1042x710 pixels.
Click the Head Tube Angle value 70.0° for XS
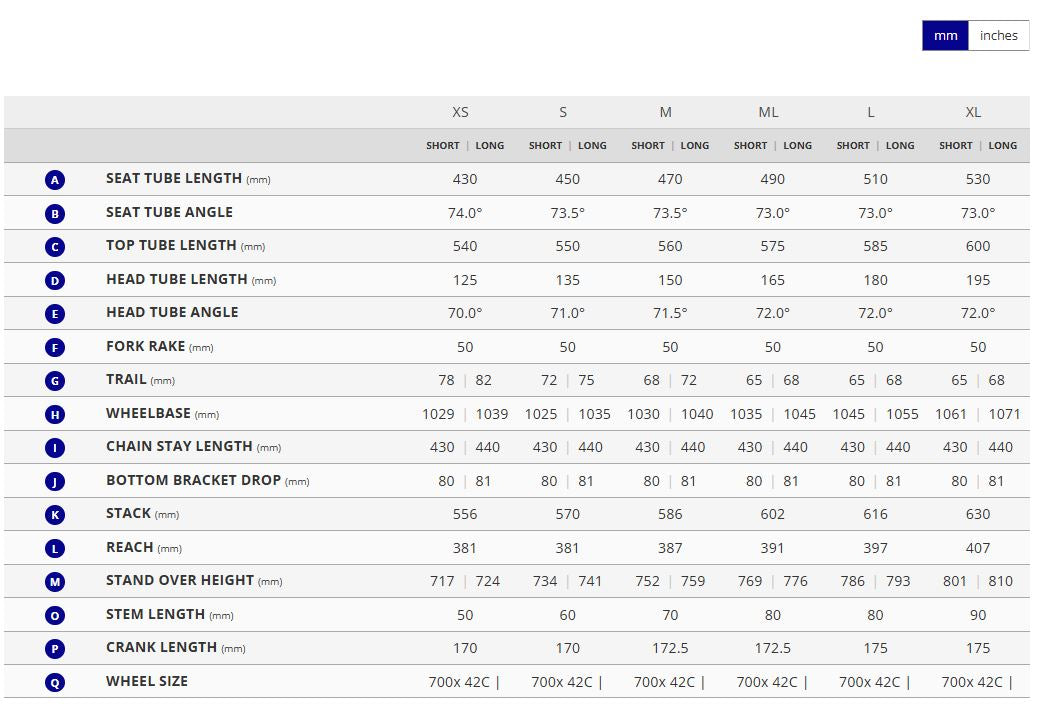click(x=465, y=313)
